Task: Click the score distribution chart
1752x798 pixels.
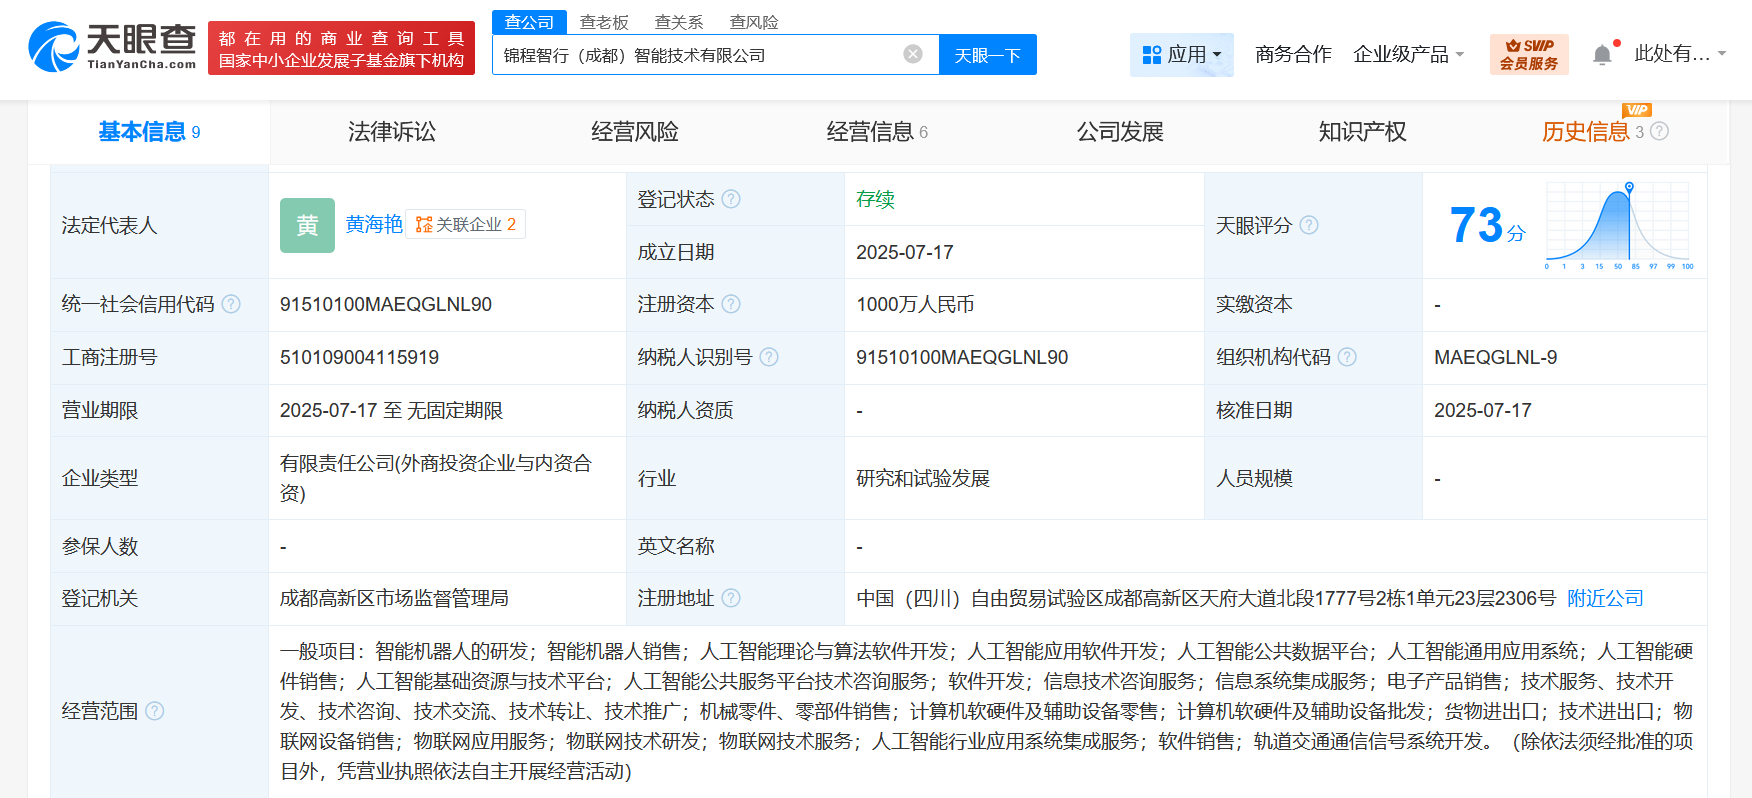Action: point(1619,225)
